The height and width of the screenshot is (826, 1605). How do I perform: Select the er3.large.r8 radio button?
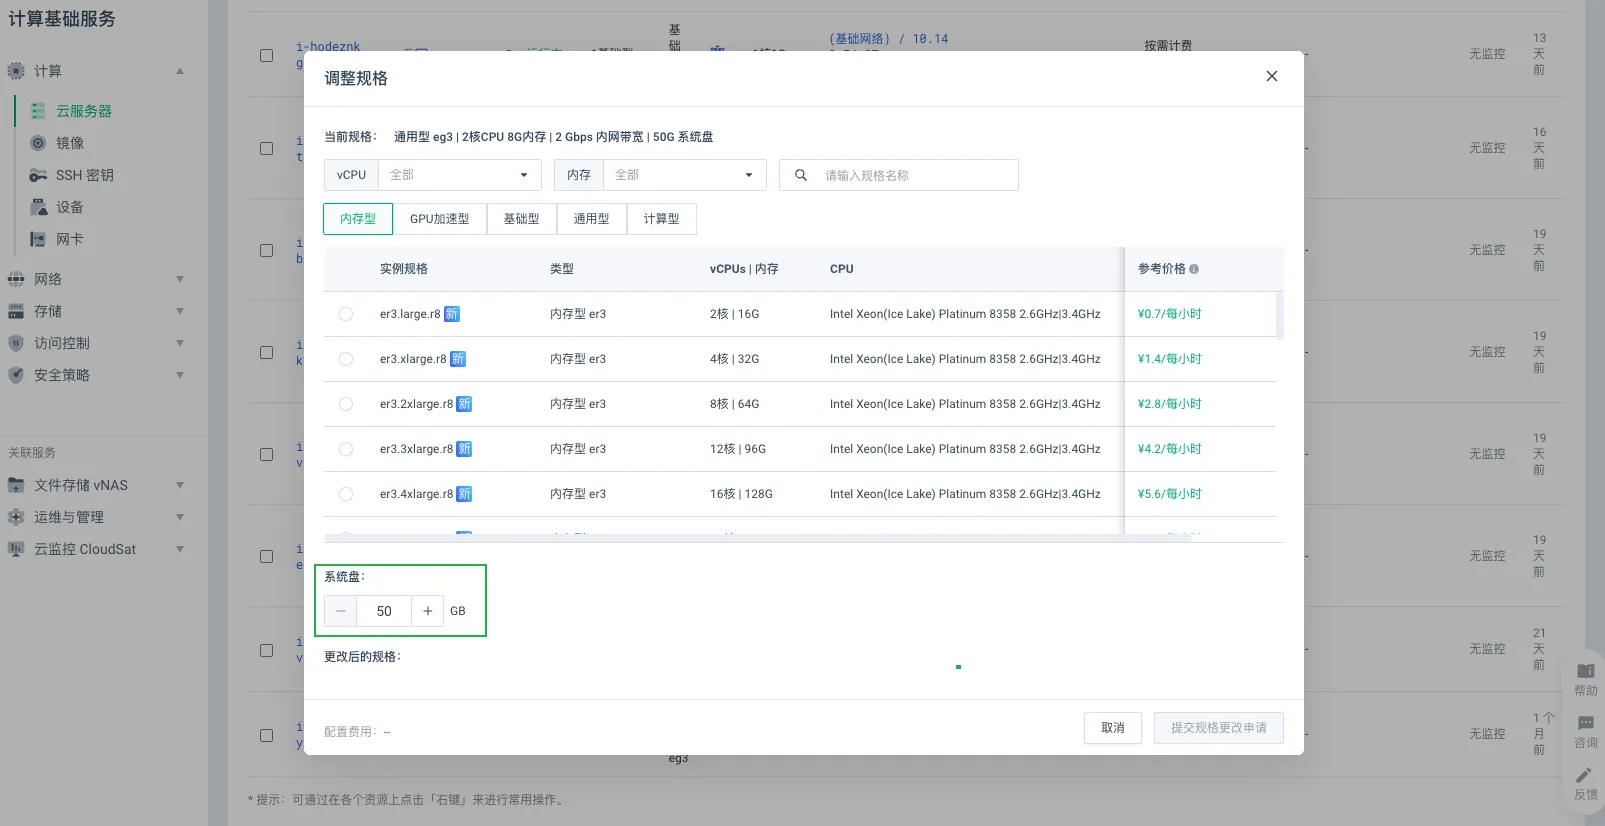point(346,314)
